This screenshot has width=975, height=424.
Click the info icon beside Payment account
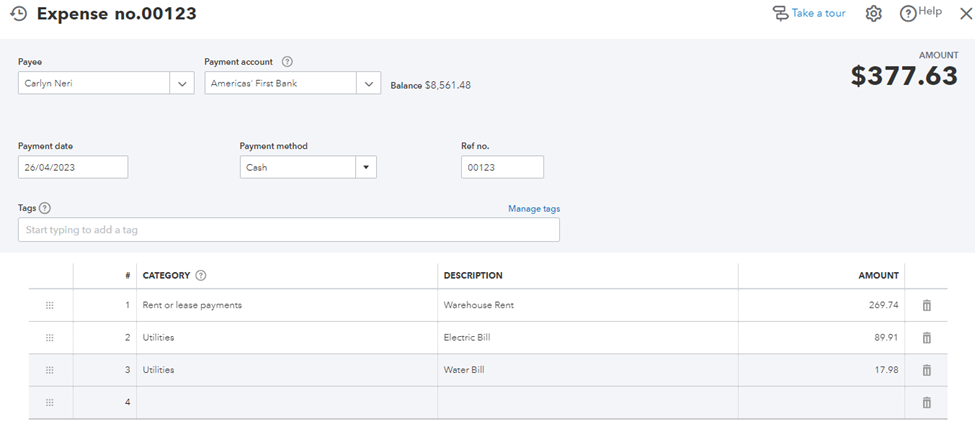pos(287,61)
